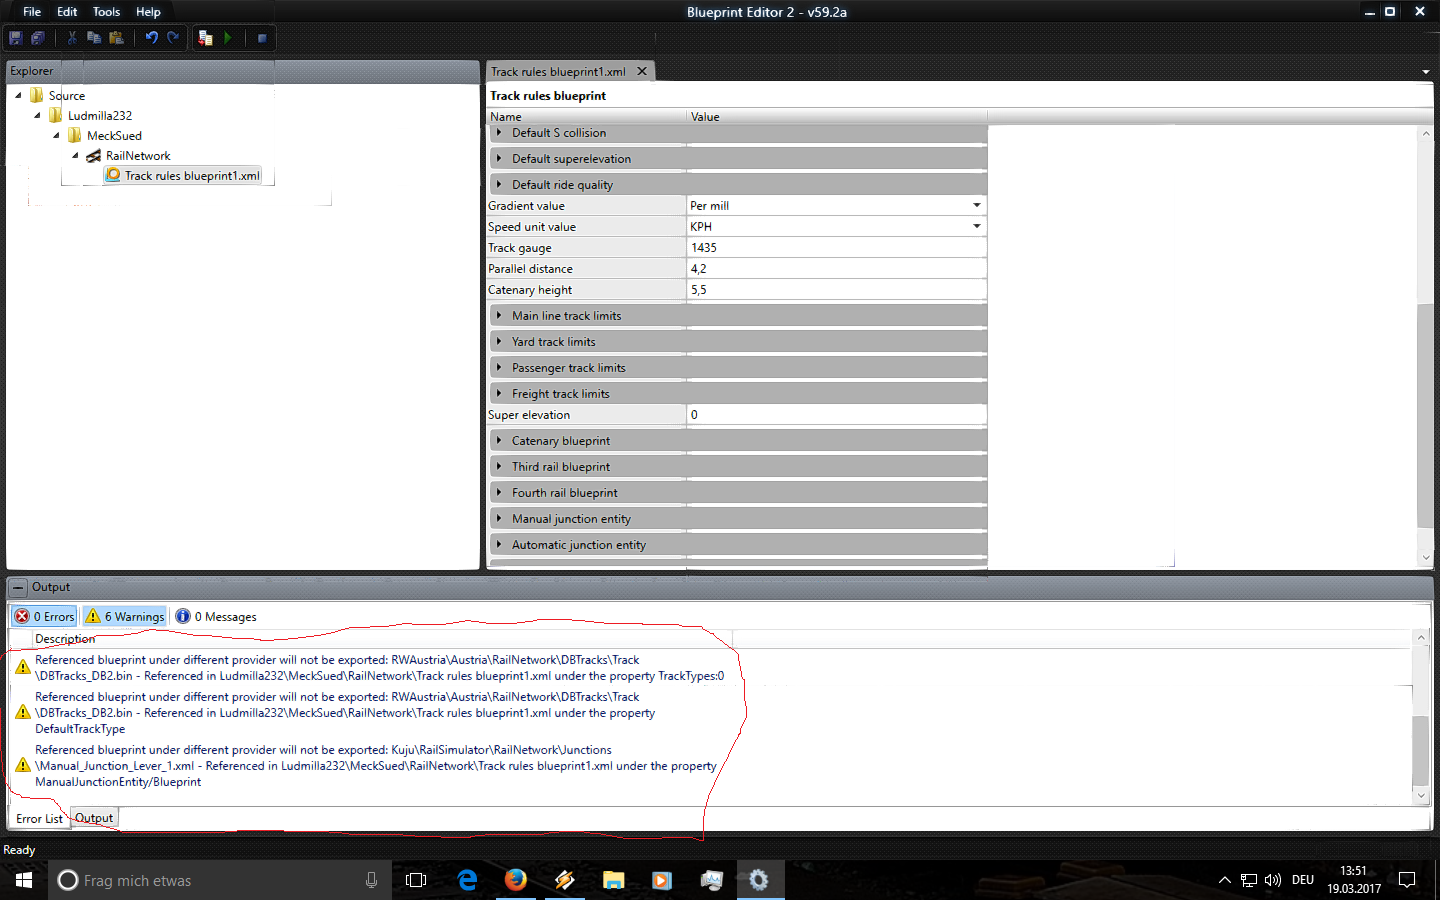The image size is (1440, 900).
Task: Open the Tools menu
Action: click(x=106, y=12)
